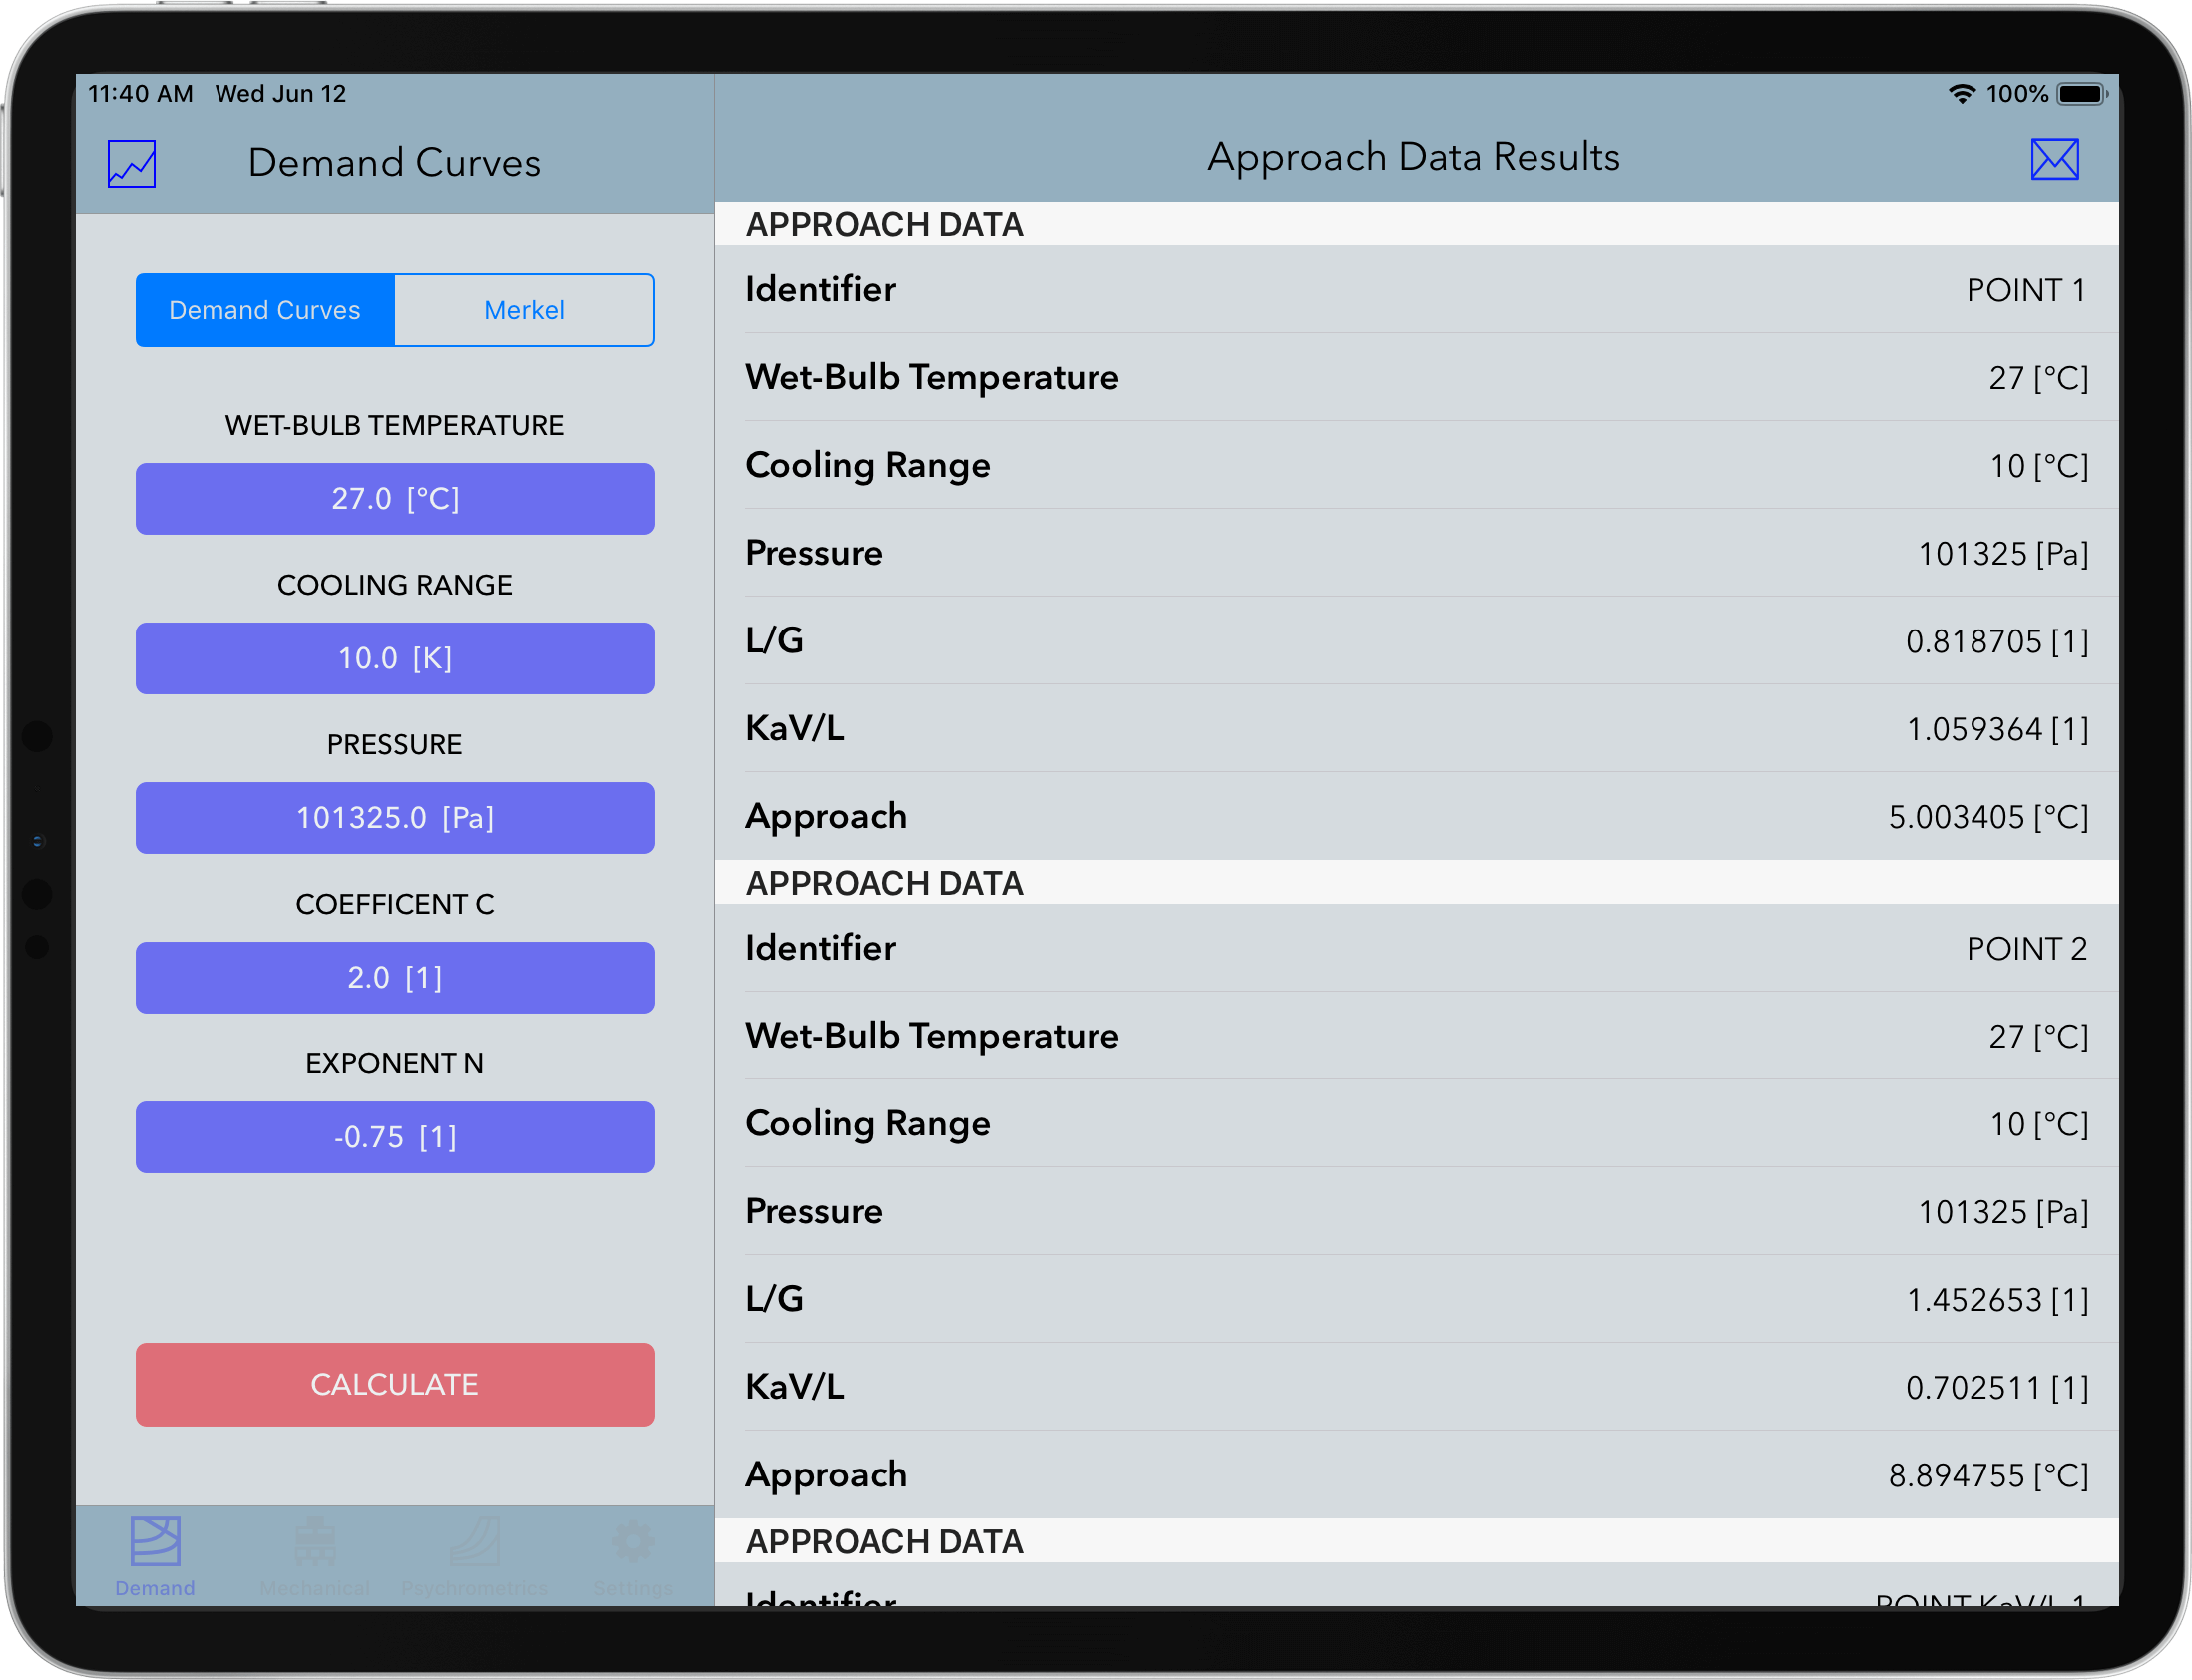The image size is (2192, 1680).
Task: Enable the Merkel calculation method
Action: click(524, 310)
